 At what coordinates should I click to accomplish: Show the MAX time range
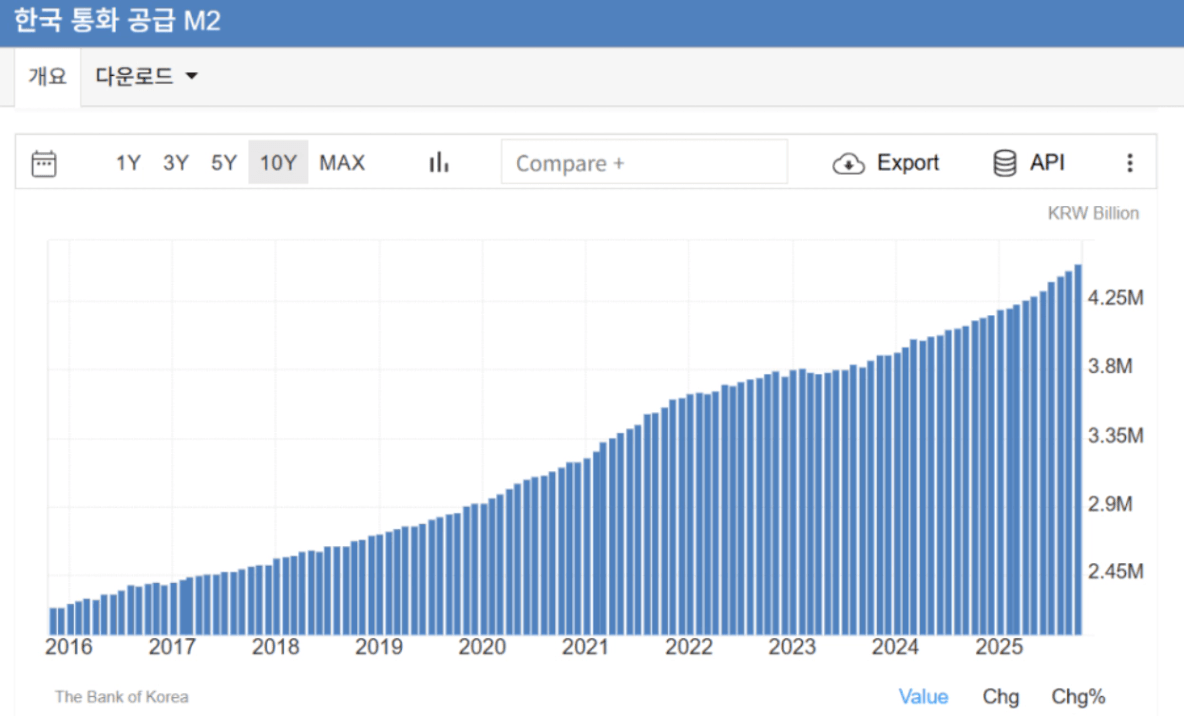pyautogui.click(x=342, y=163)
